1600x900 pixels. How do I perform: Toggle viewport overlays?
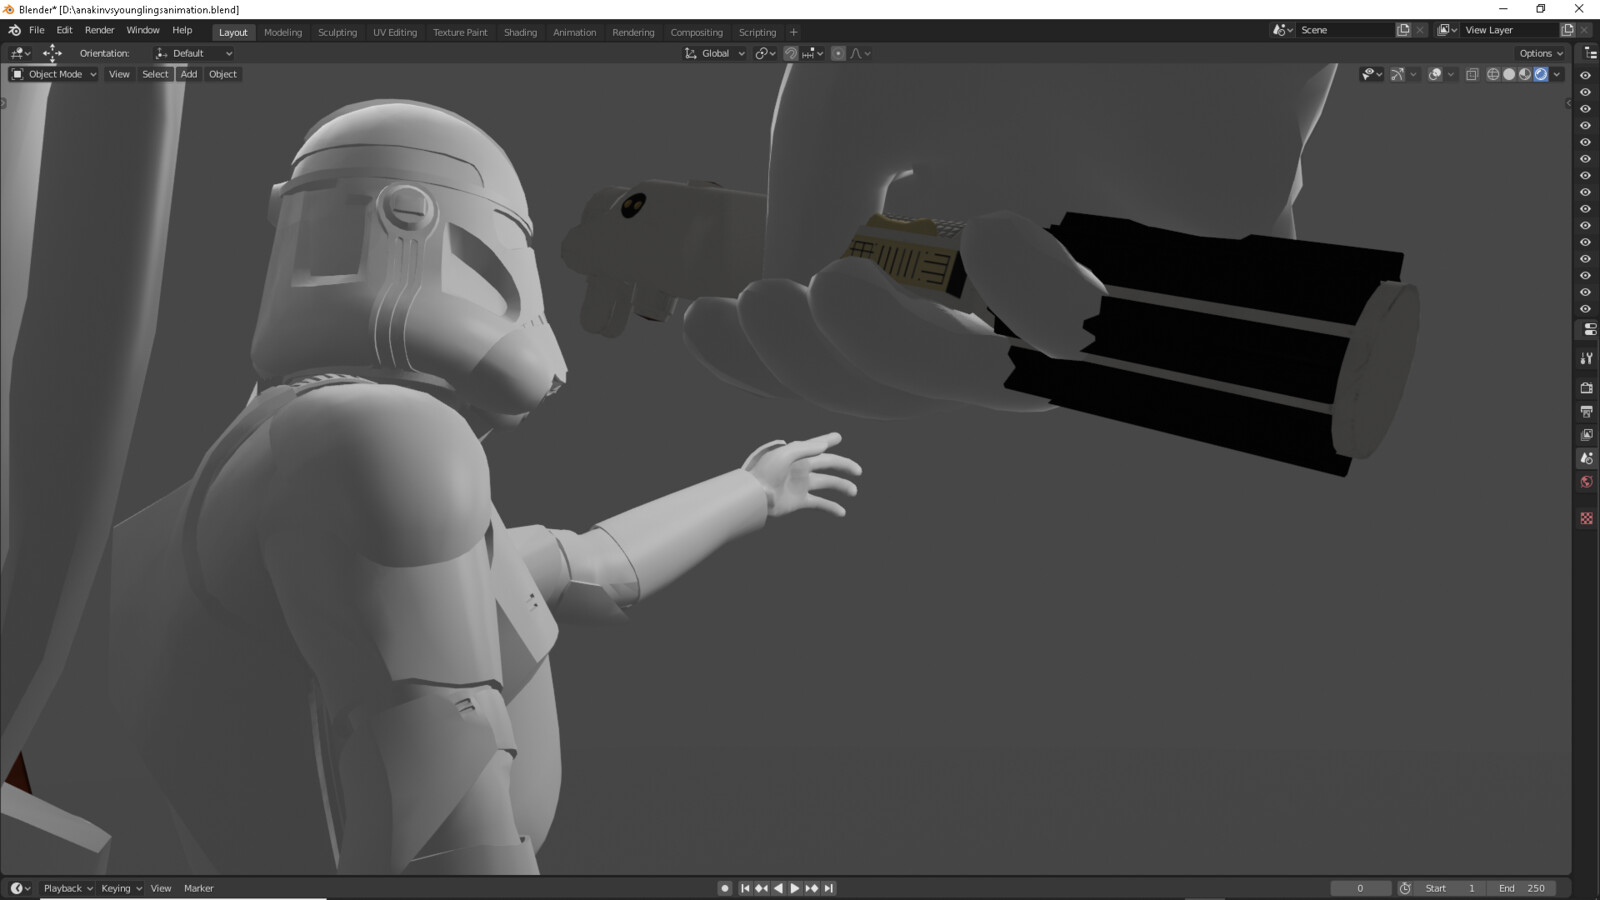click(1435, 74)
